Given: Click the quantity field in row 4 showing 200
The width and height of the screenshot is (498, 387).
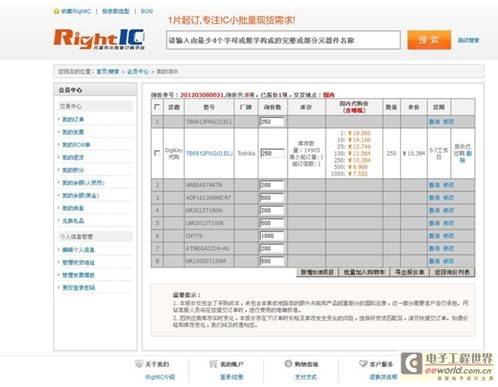Looking at the screenshot, I should point(272,210).
